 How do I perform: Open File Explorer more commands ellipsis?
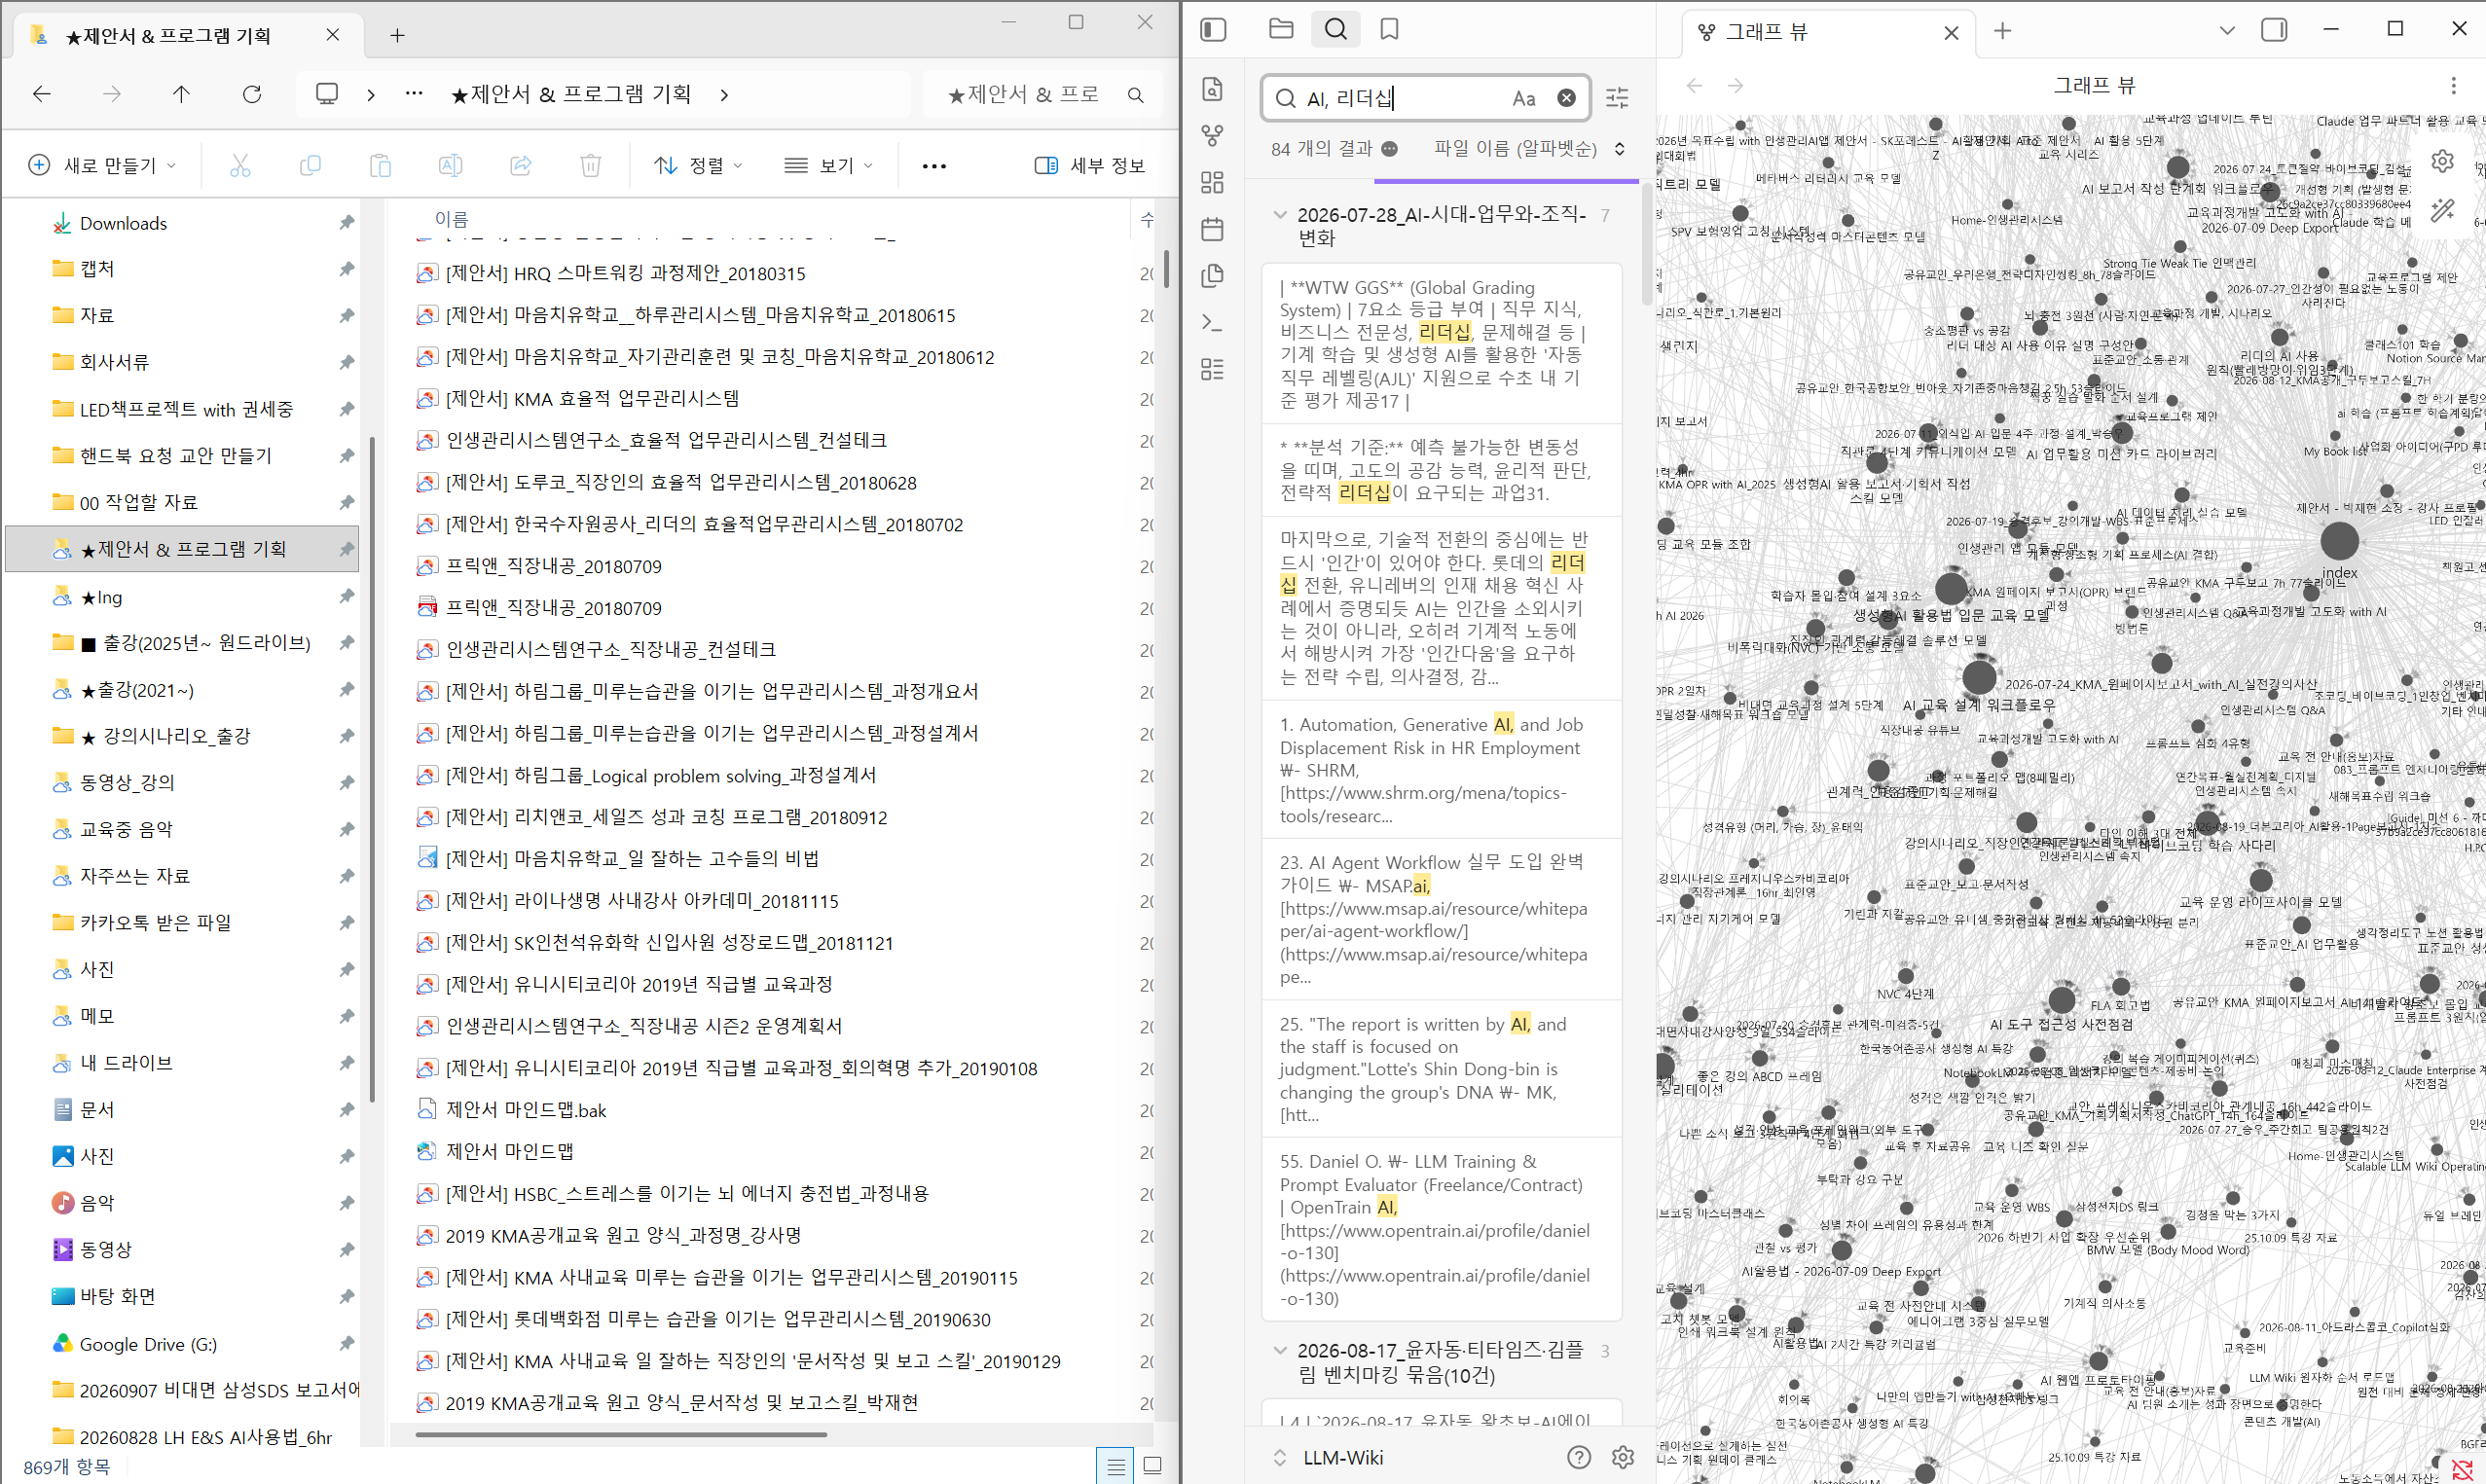(x=934, y=166)
